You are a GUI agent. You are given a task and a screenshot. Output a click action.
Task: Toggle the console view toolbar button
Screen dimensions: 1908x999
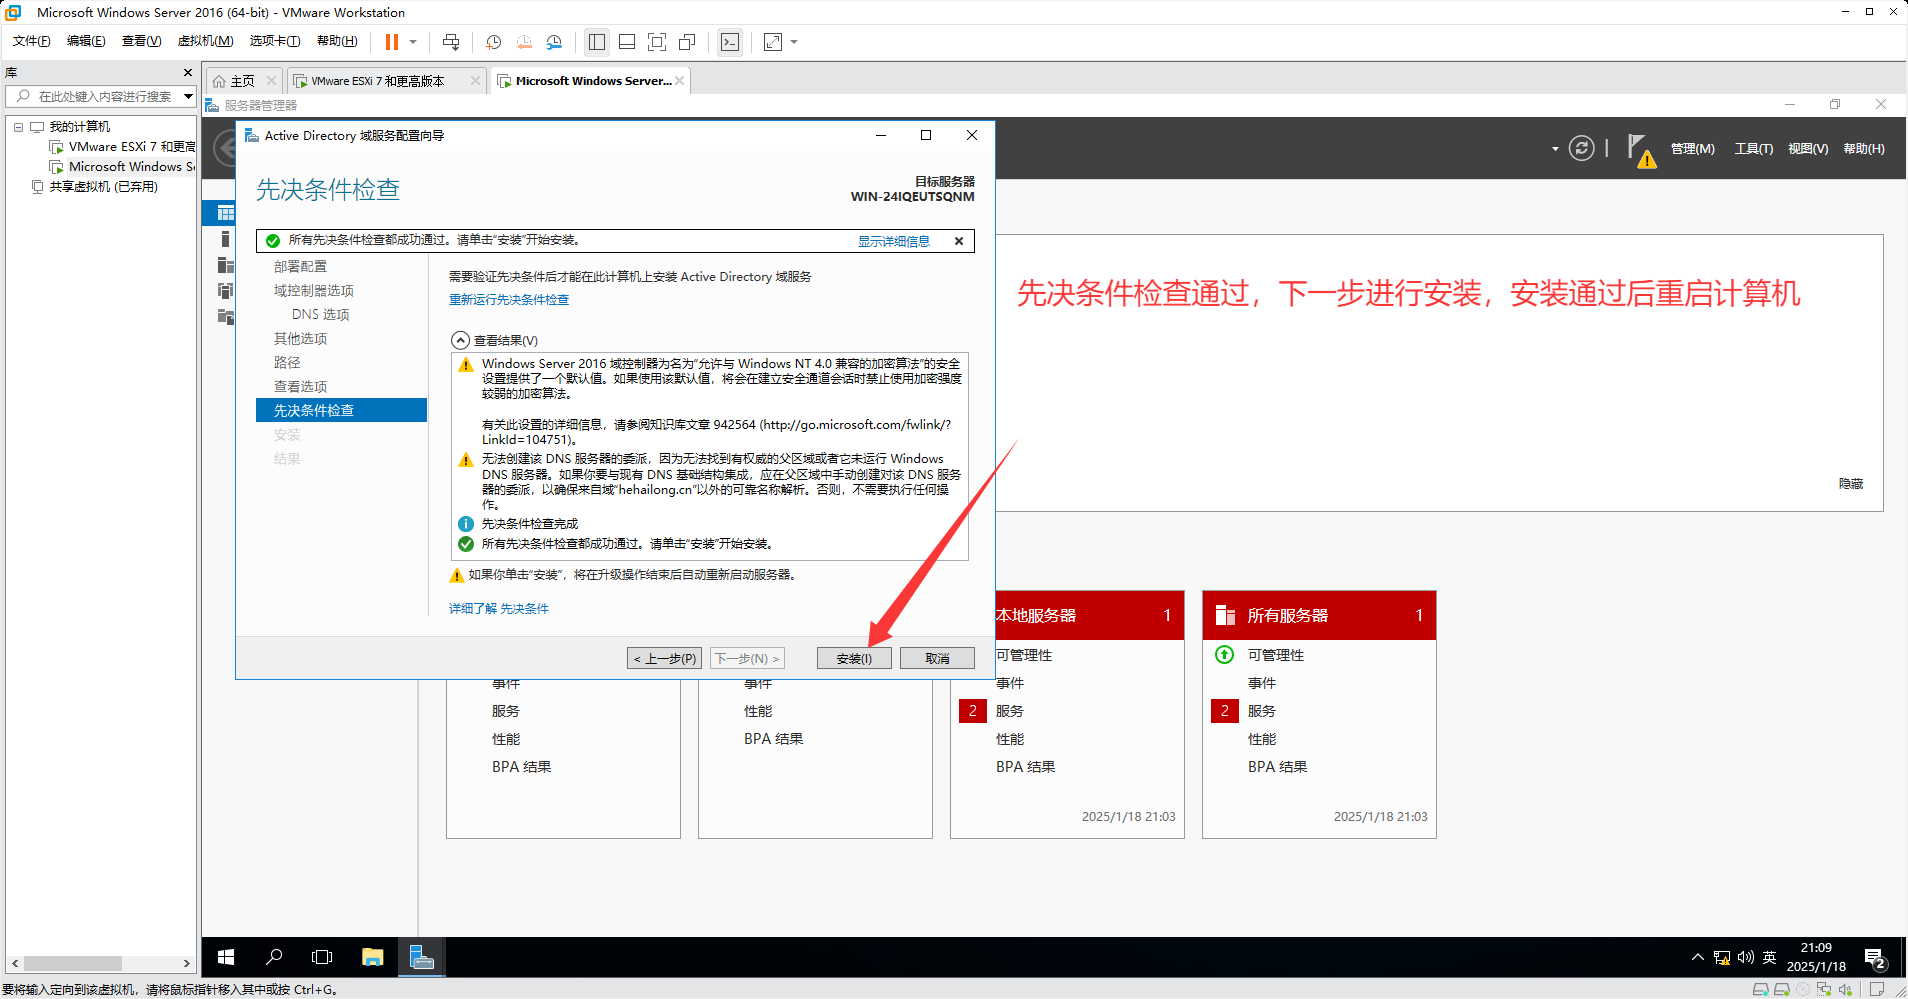pos(730,42)
